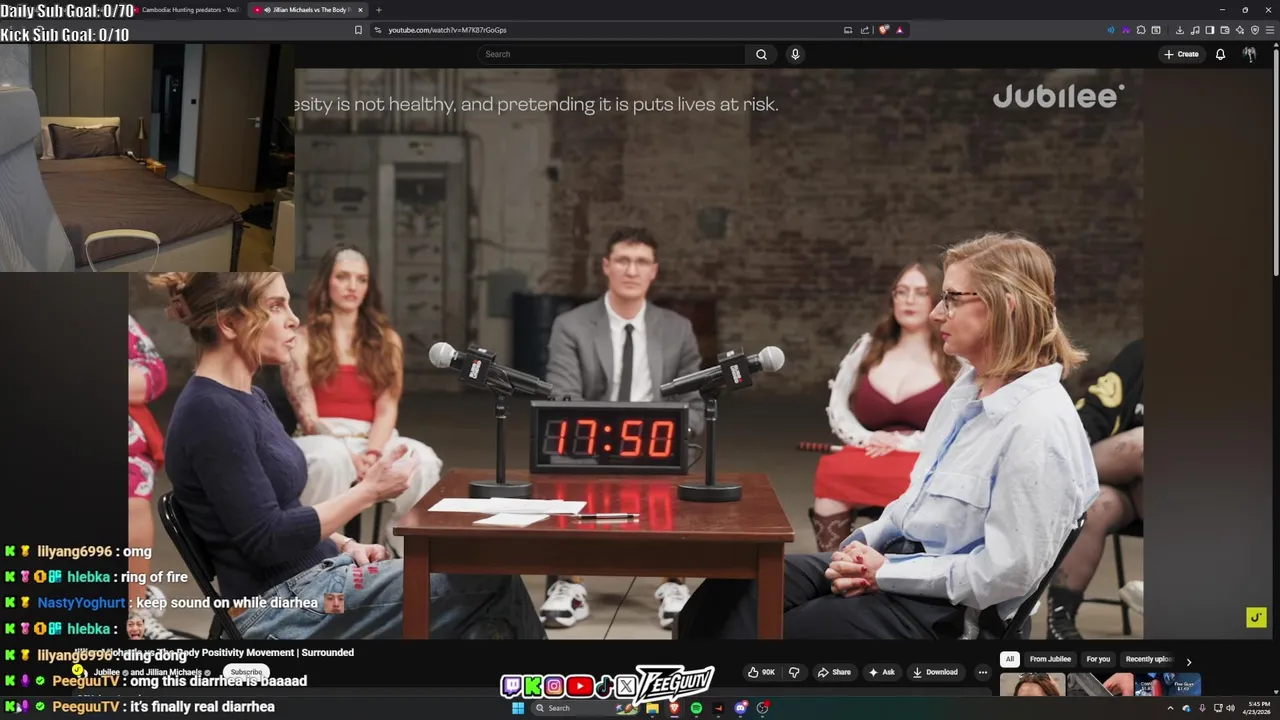This screenshot has height=720, width=1280.
Task: Click the Download button under the video
Action: pyautogui.click(x=935, y=672)
